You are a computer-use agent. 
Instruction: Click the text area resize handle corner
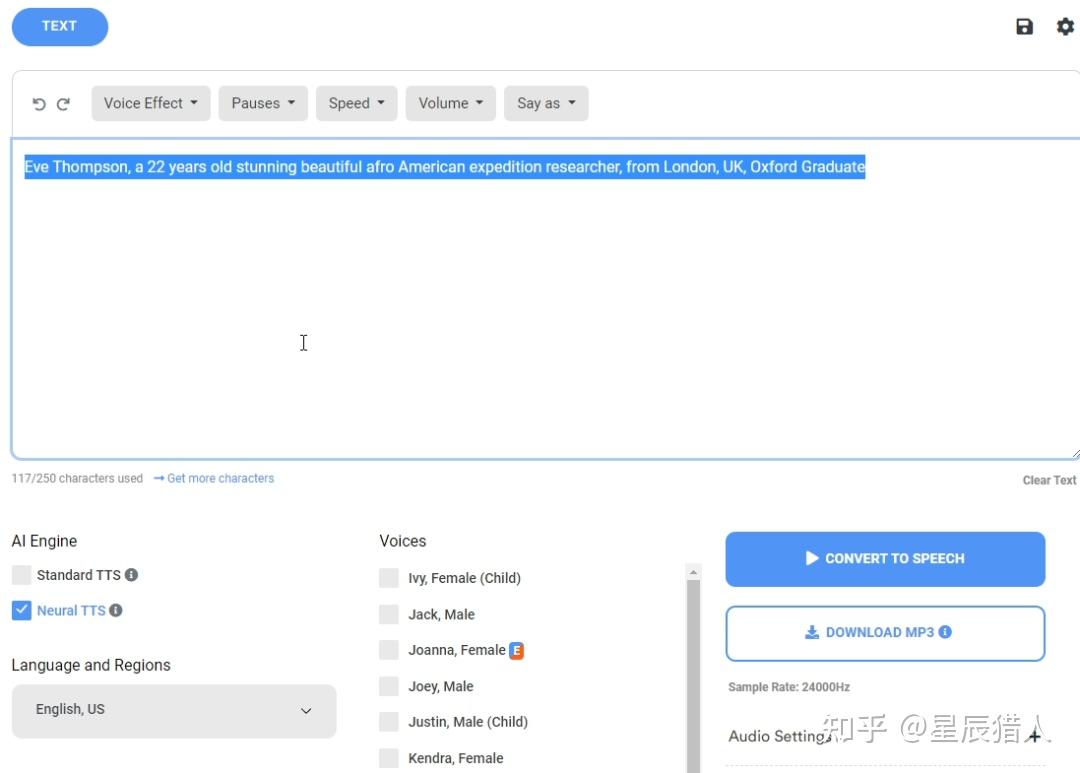pyautogui.click(x=1075, y=453)
